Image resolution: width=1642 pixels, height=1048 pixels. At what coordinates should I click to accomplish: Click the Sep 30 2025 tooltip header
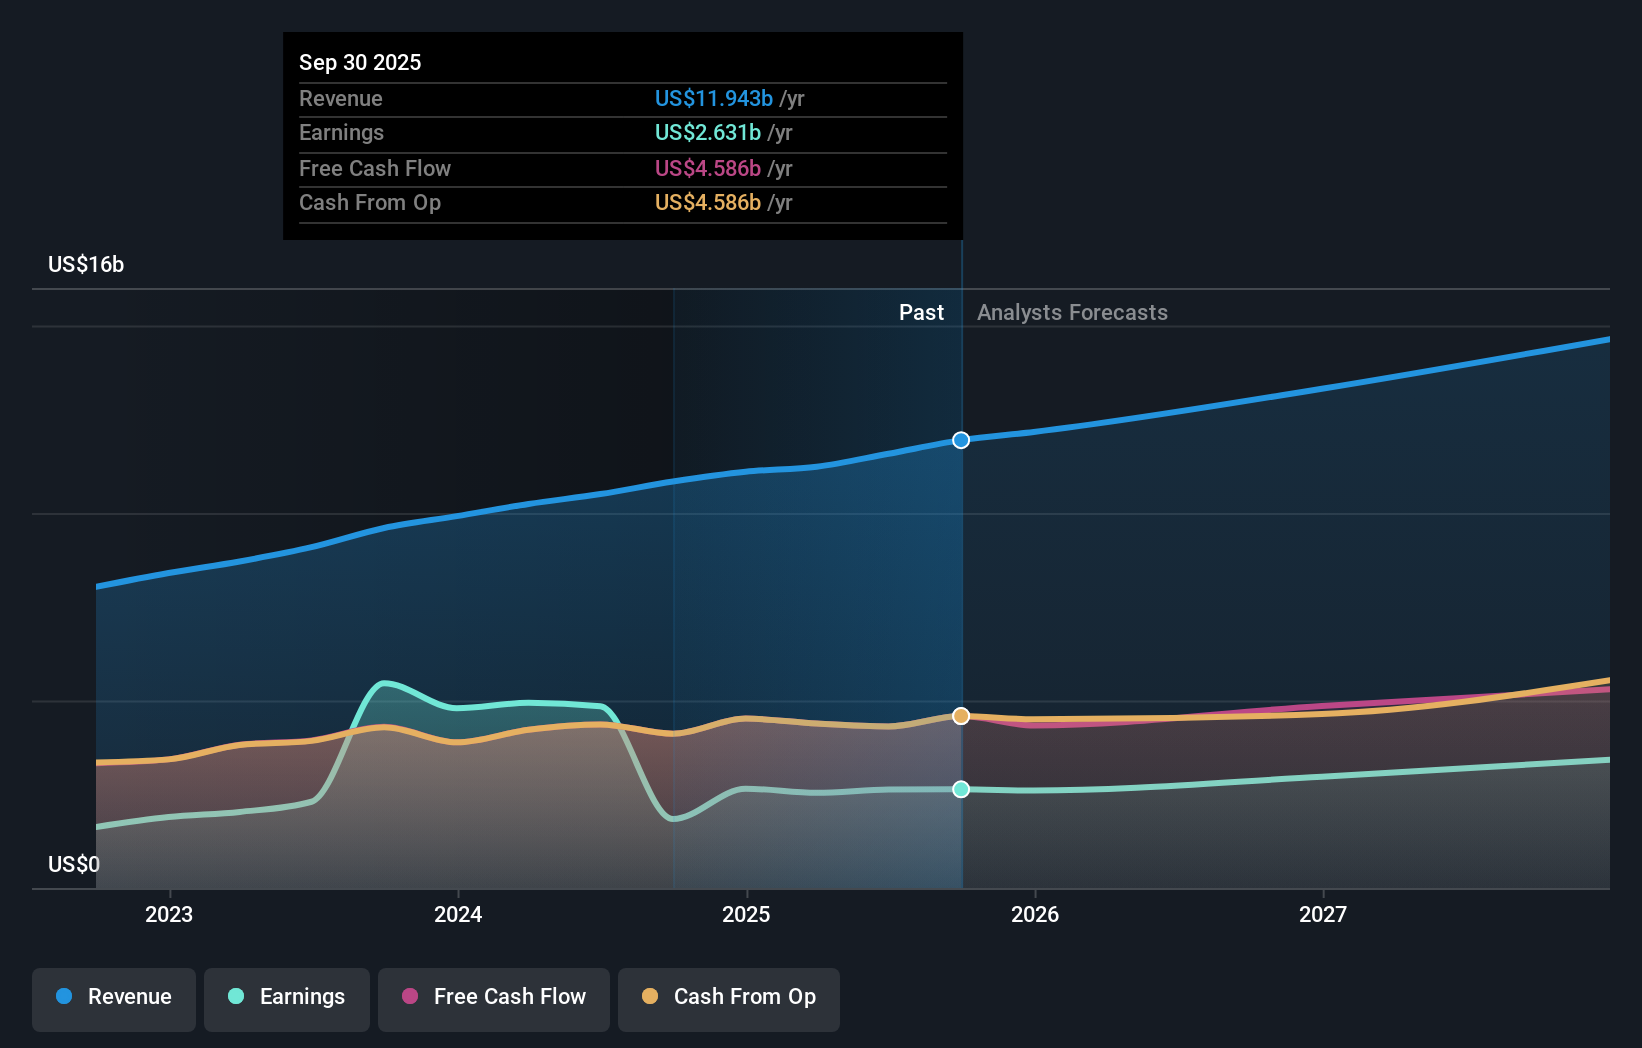click(x=360, y=62)
